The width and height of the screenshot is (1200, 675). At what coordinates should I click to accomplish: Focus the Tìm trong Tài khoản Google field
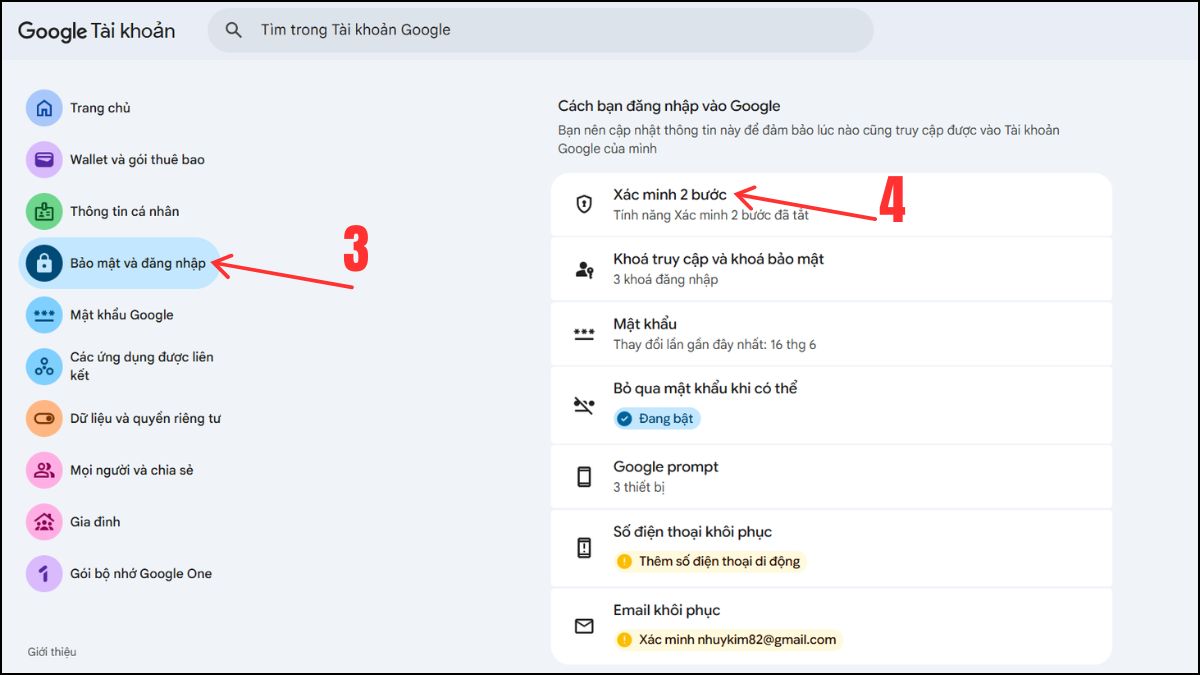pyautogui.click(x=540, y=30)
